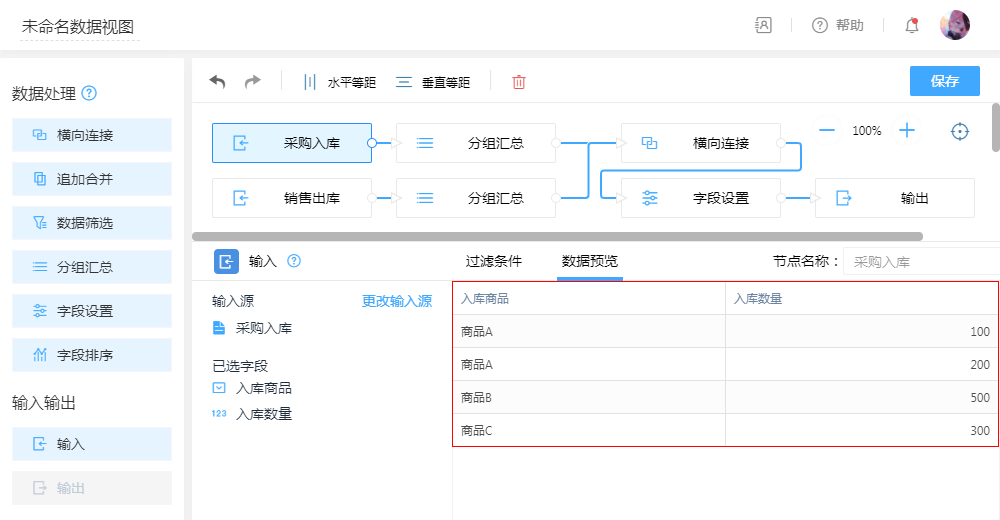Apply 水平等距 horizontal spacing
1000x520 pixels.
pyautogui.click(x=340, y=82)
